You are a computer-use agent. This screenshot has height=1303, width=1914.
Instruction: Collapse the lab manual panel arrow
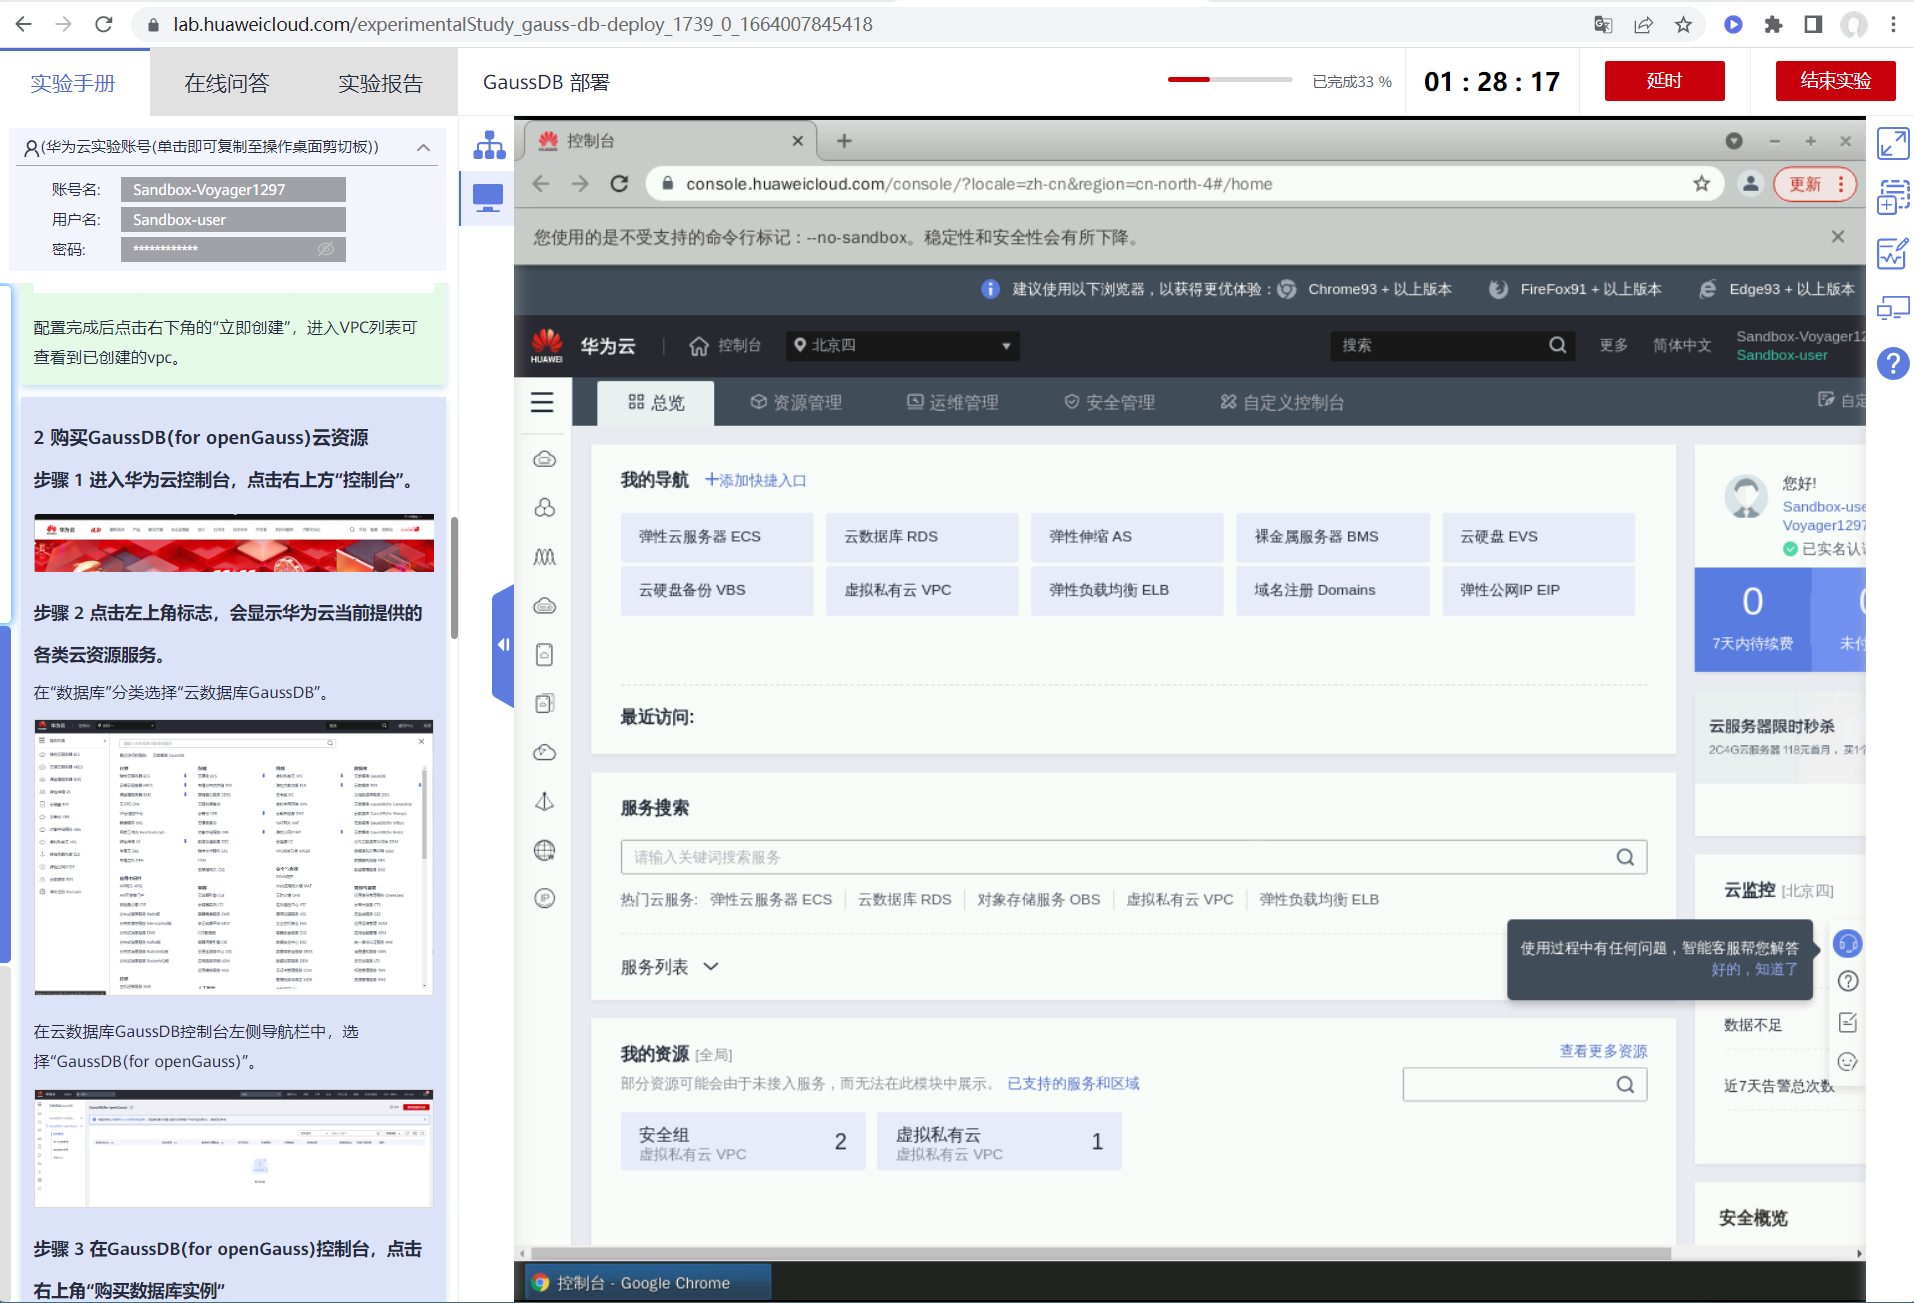[503, 645]
